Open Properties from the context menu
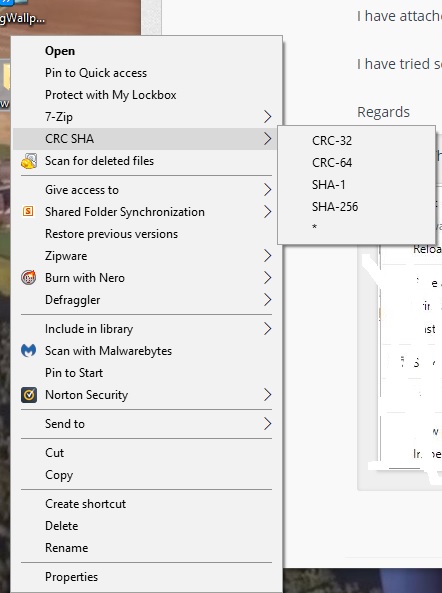The image size is (442, 593). [x=147, y=577]
